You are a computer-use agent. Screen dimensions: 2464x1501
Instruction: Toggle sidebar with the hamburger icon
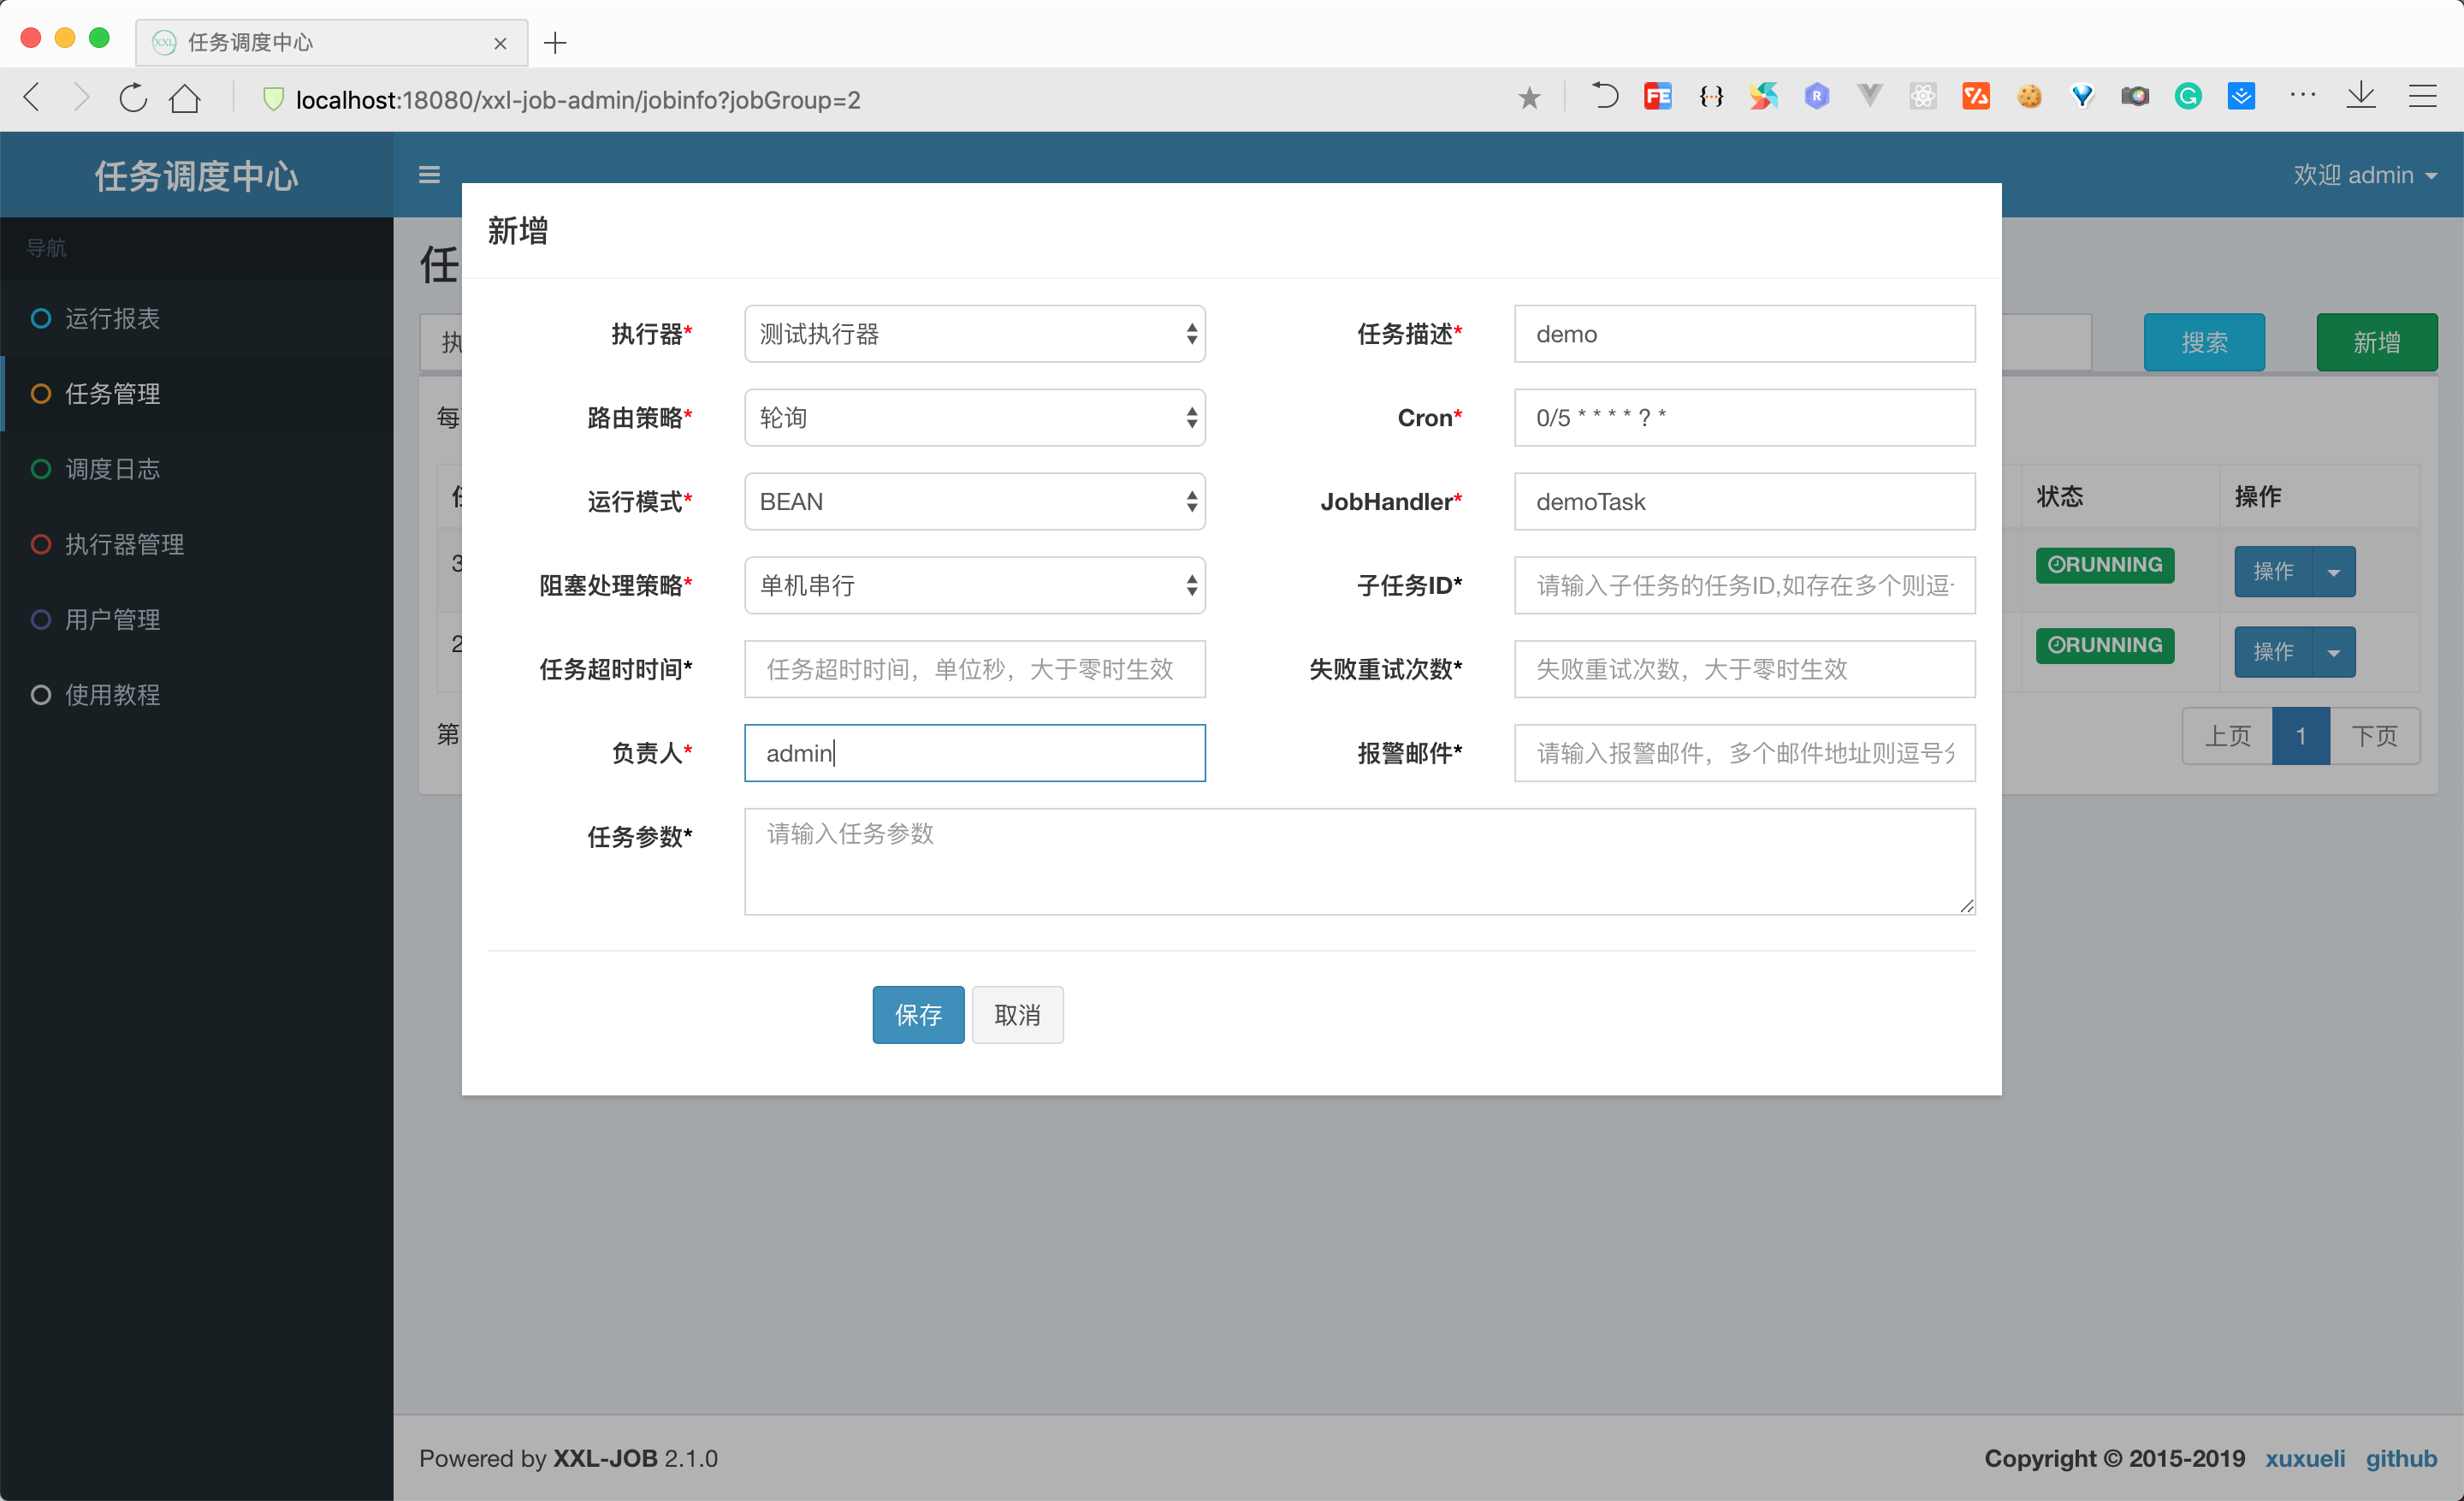pos(429,175)
